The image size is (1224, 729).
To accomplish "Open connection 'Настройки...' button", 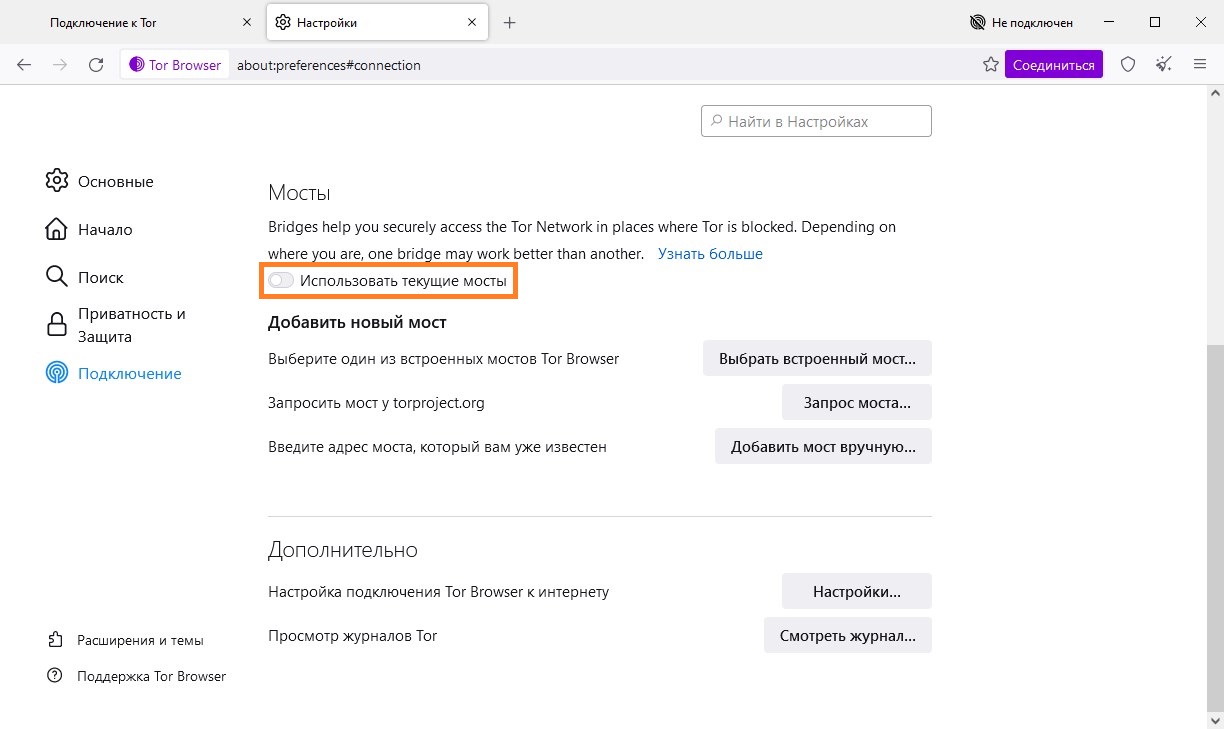I will [857, 591].
